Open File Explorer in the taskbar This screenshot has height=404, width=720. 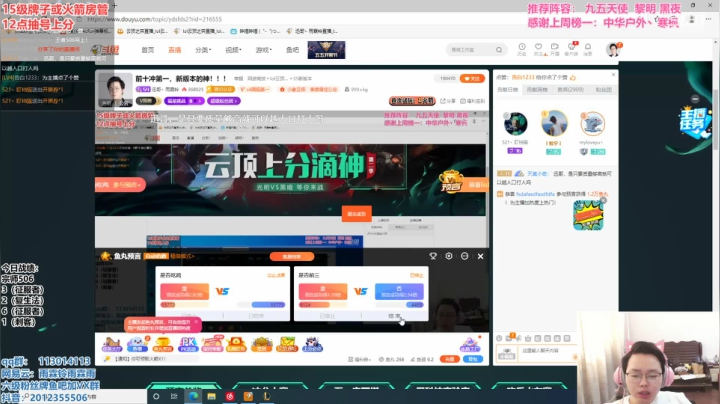click(211, 396)
